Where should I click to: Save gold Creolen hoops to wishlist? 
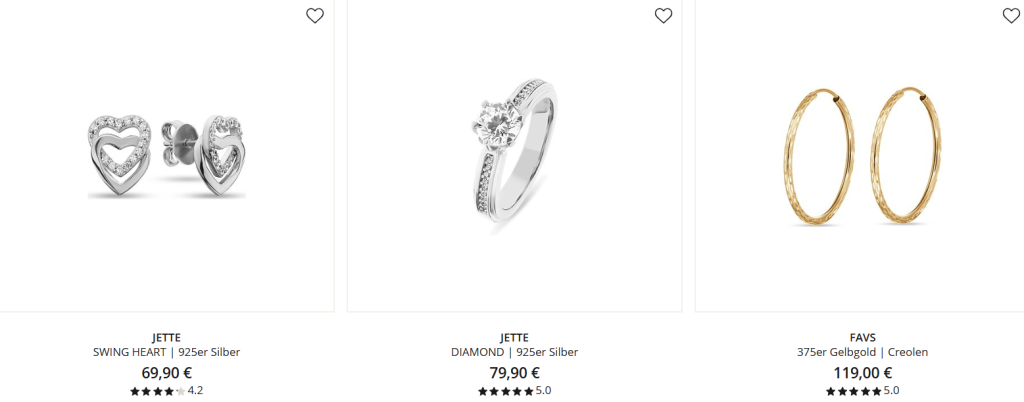point(1011,16)
